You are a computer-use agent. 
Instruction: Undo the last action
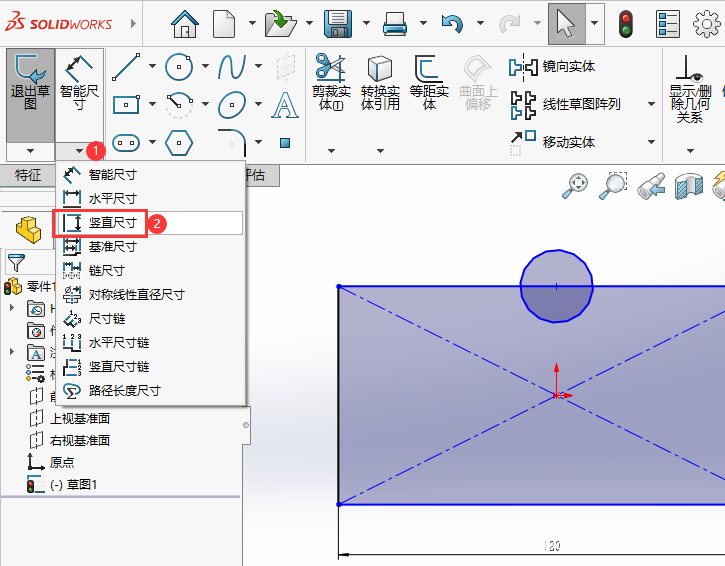(x=452, y=23)
